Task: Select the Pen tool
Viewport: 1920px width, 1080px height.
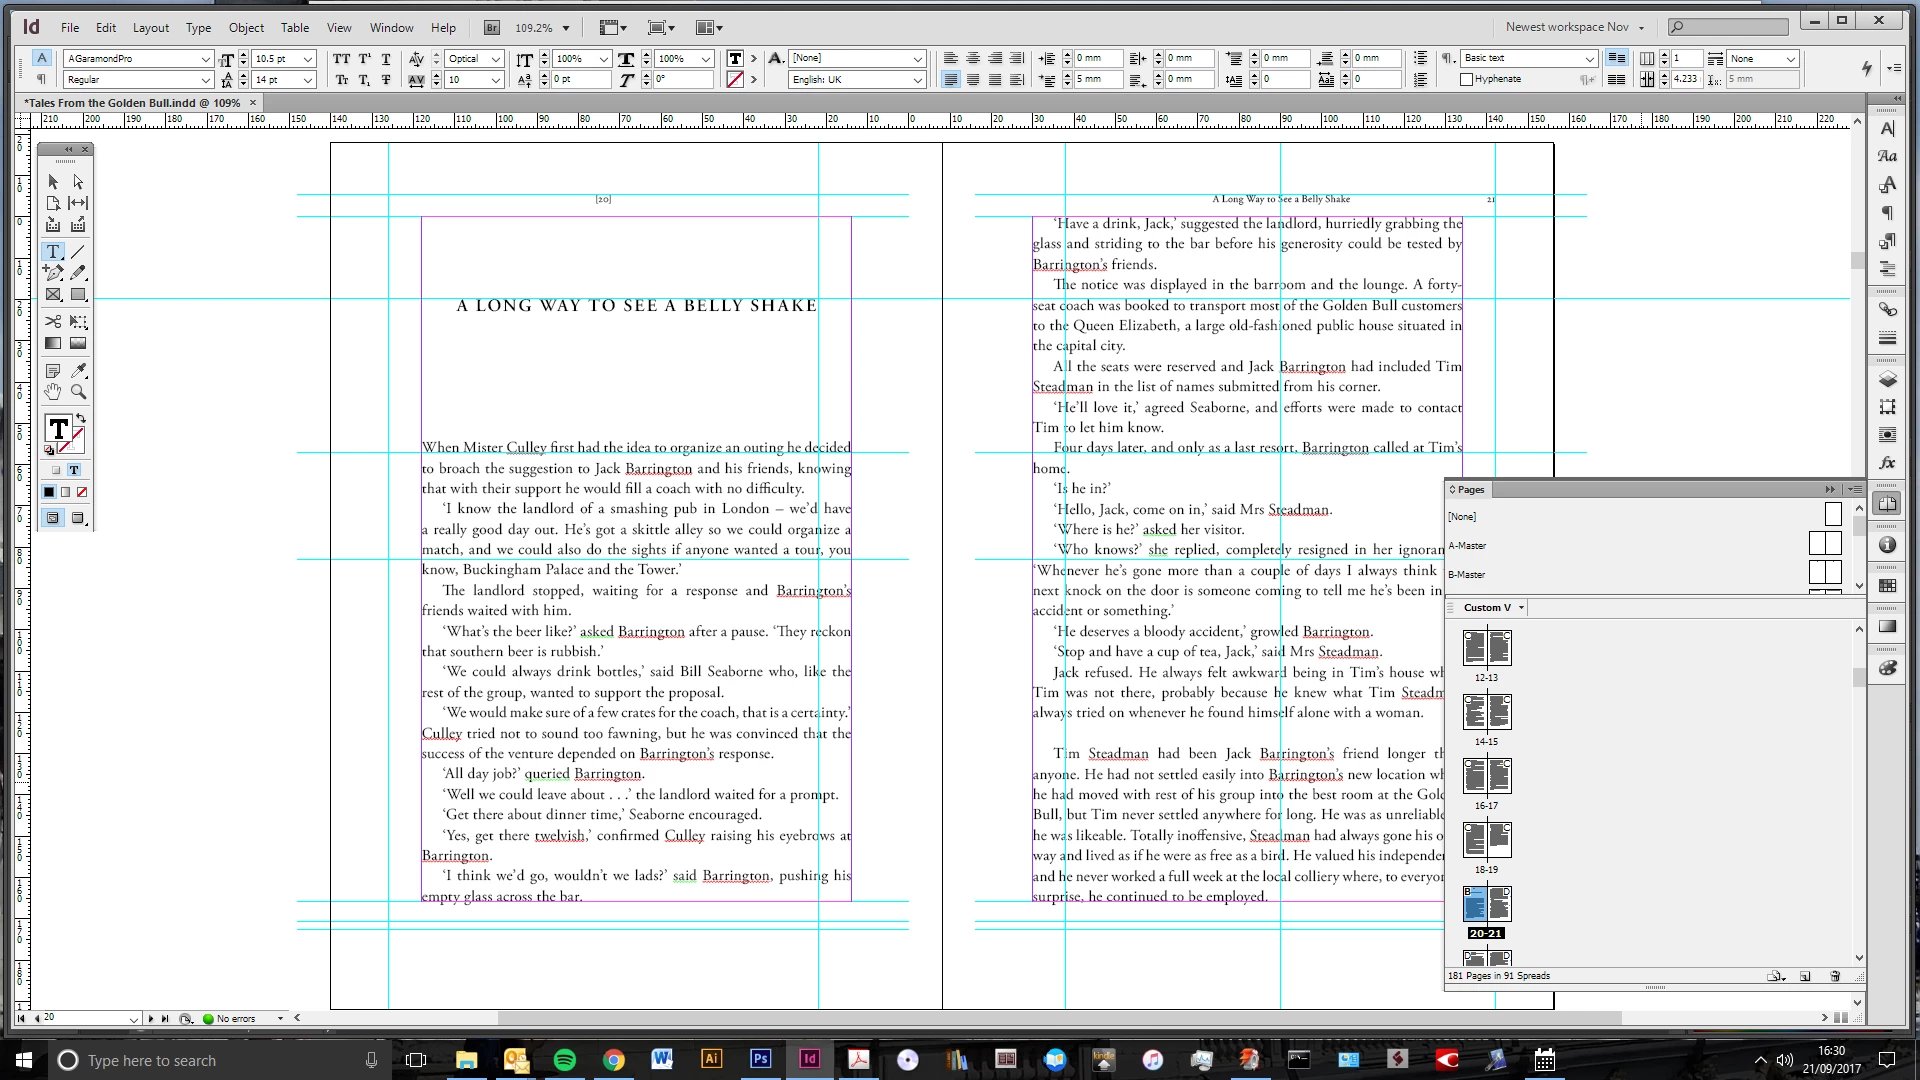Action: (53, 272)
